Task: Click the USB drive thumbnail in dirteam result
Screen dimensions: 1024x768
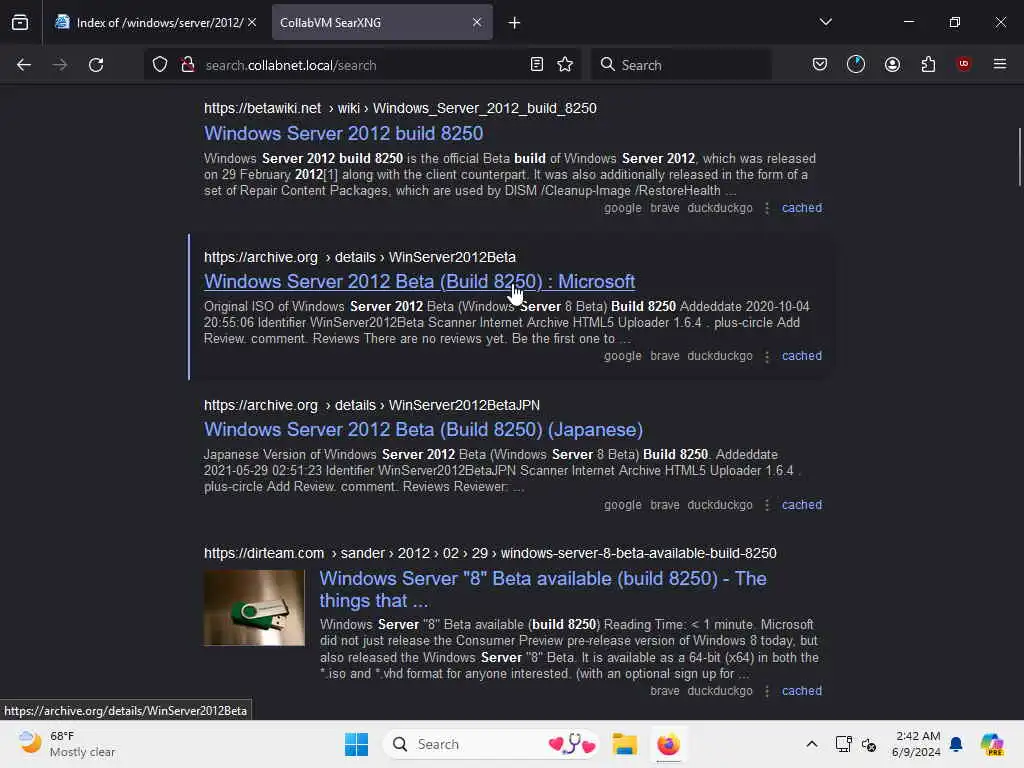Action: (x=254, y=608)
